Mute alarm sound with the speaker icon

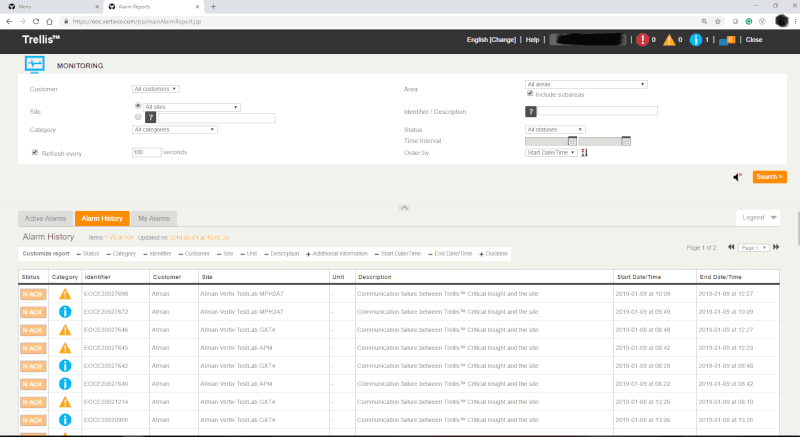(x=737, y=177)
